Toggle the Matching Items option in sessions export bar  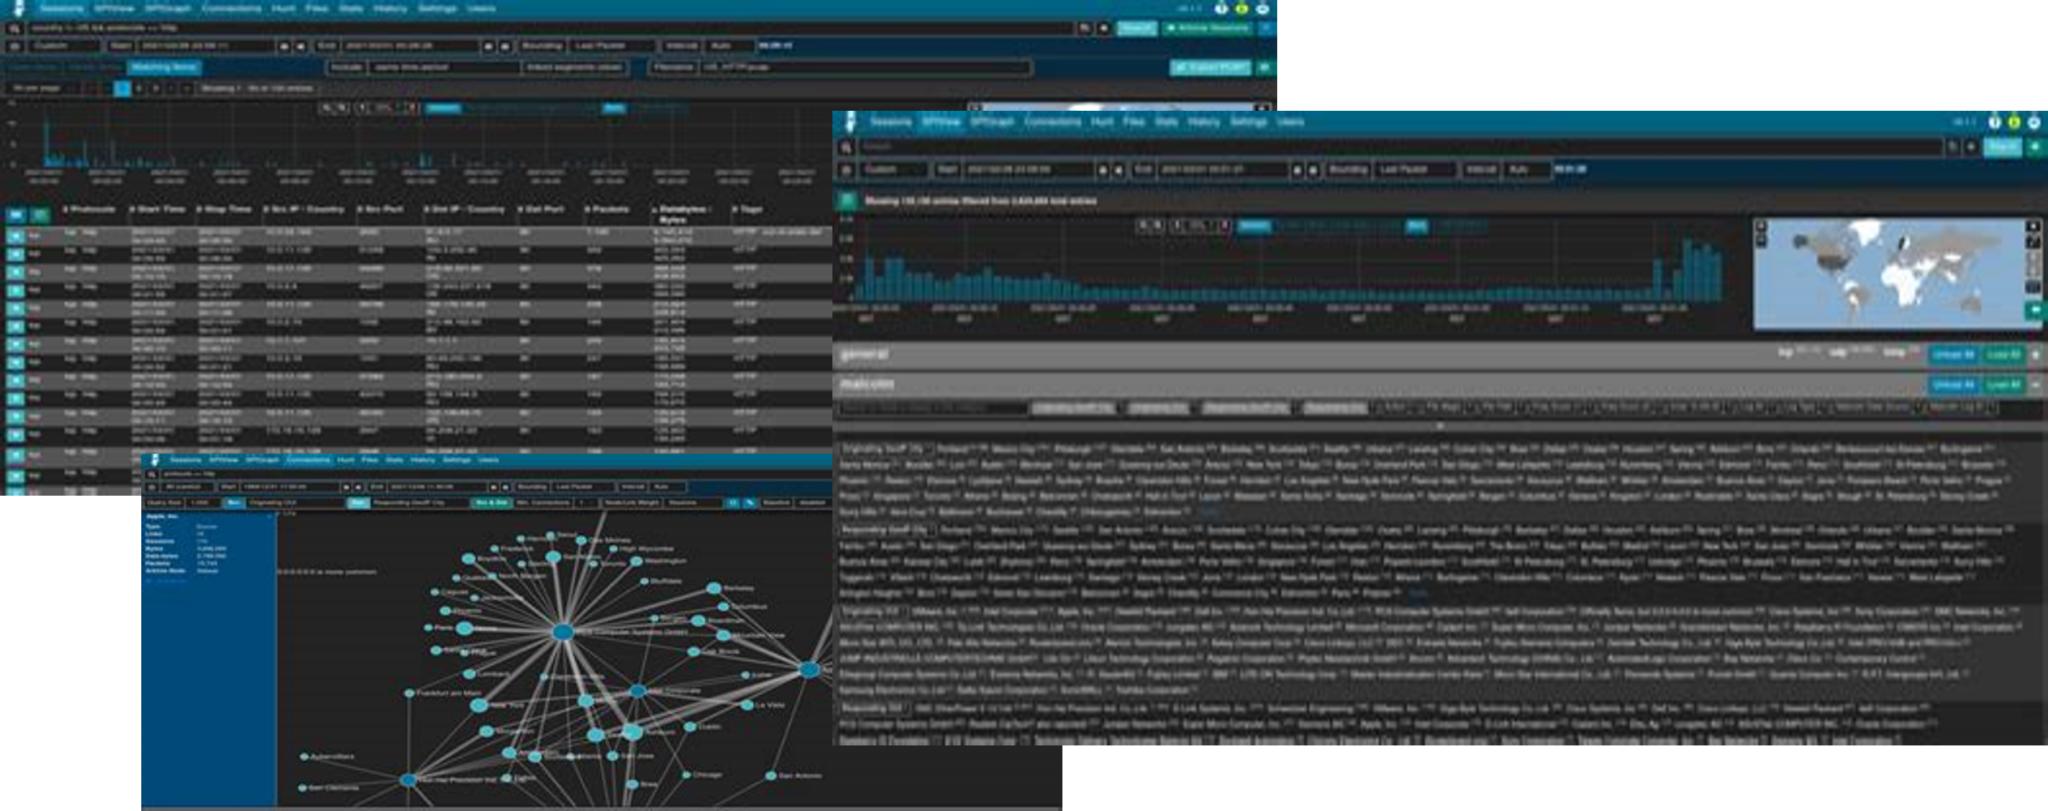click(164, 67)
